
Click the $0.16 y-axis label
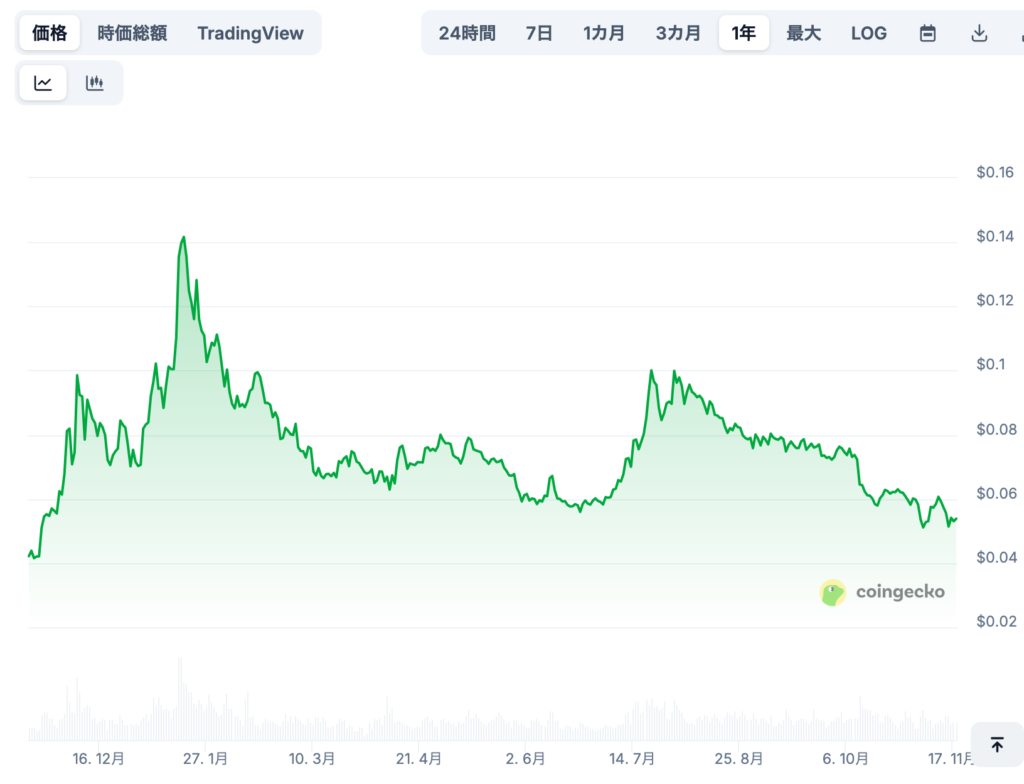994,172
